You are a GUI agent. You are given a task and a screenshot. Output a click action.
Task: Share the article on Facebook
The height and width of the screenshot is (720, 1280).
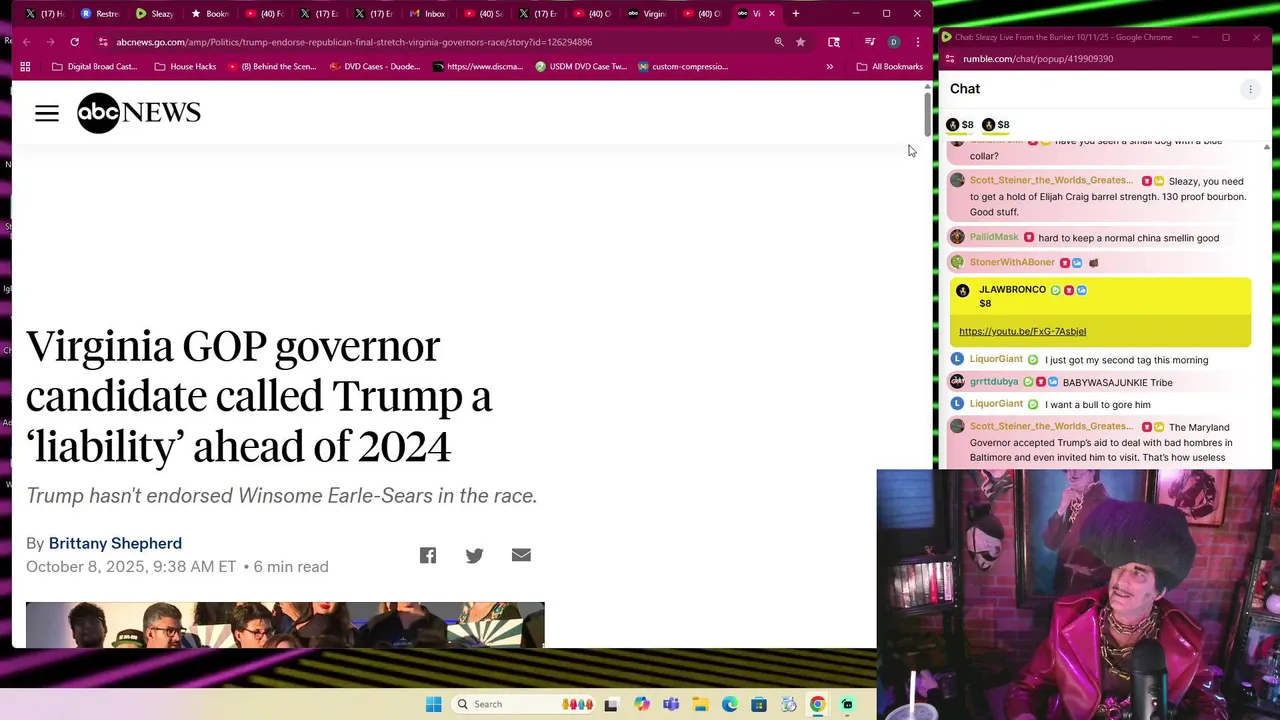428,555
